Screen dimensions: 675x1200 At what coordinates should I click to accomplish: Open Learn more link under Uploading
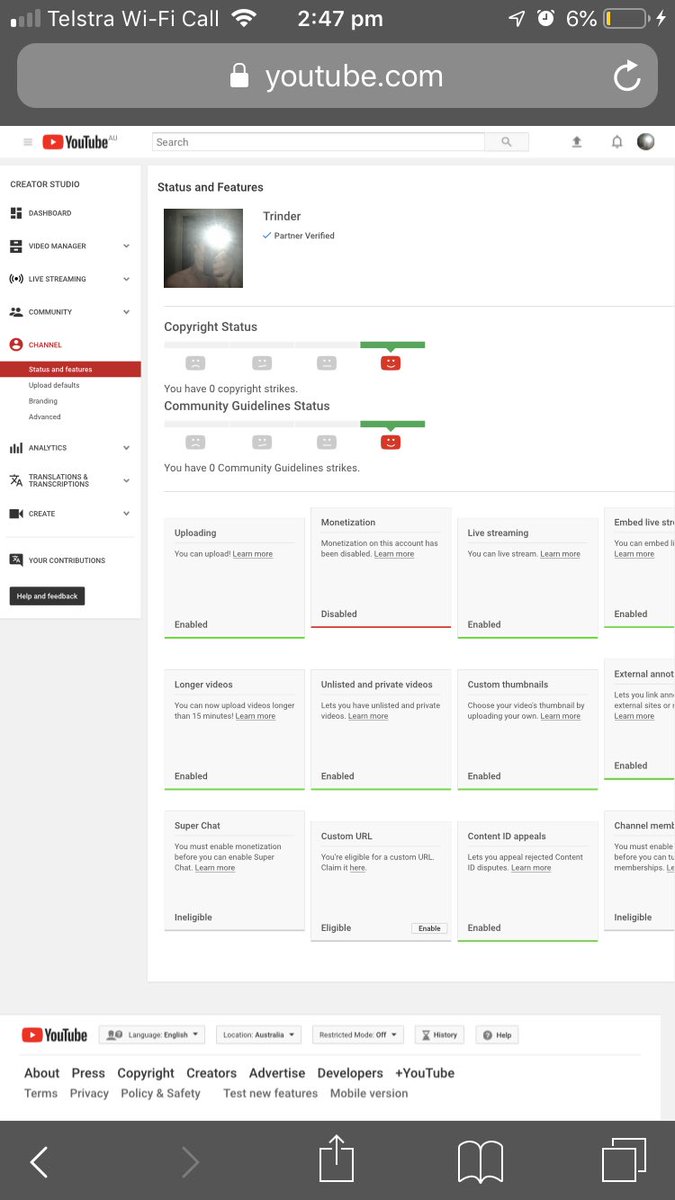coord(253,554)
